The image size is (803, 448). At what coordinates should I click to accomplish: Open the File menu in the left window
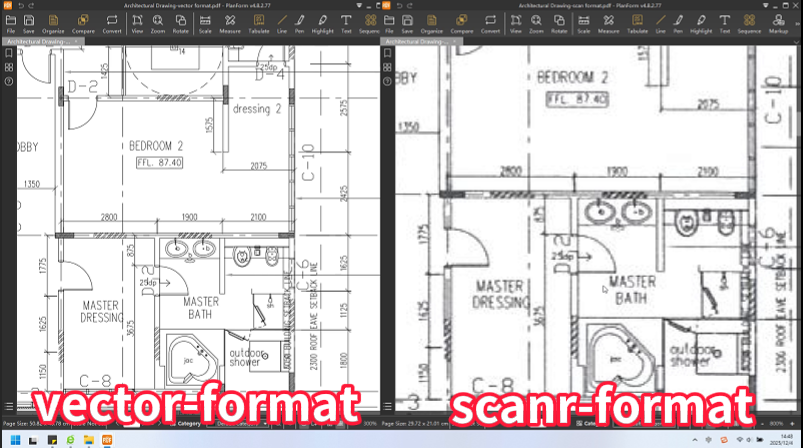click(9, 24)
